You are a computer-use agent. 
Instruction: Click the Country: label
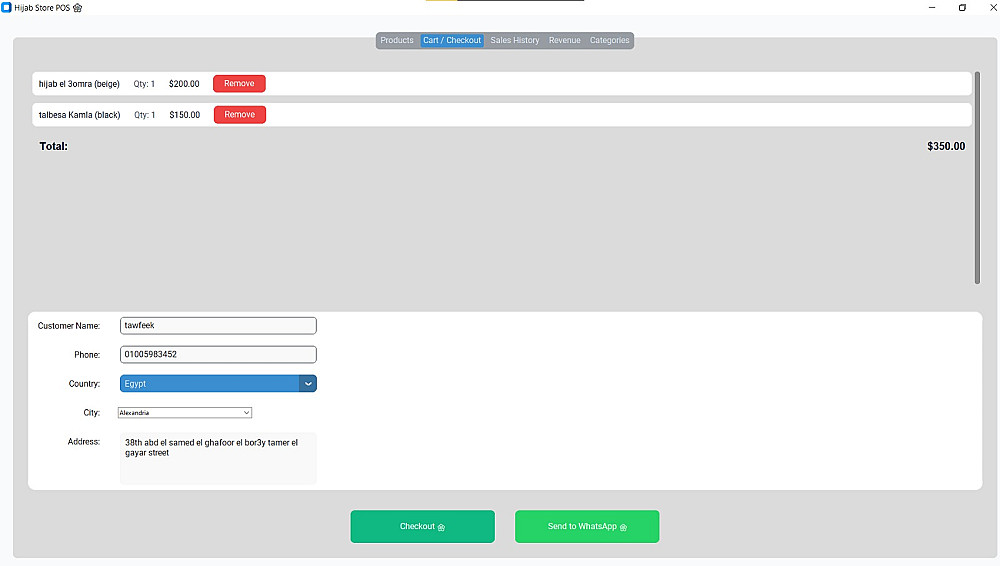[x=84, y=384]
